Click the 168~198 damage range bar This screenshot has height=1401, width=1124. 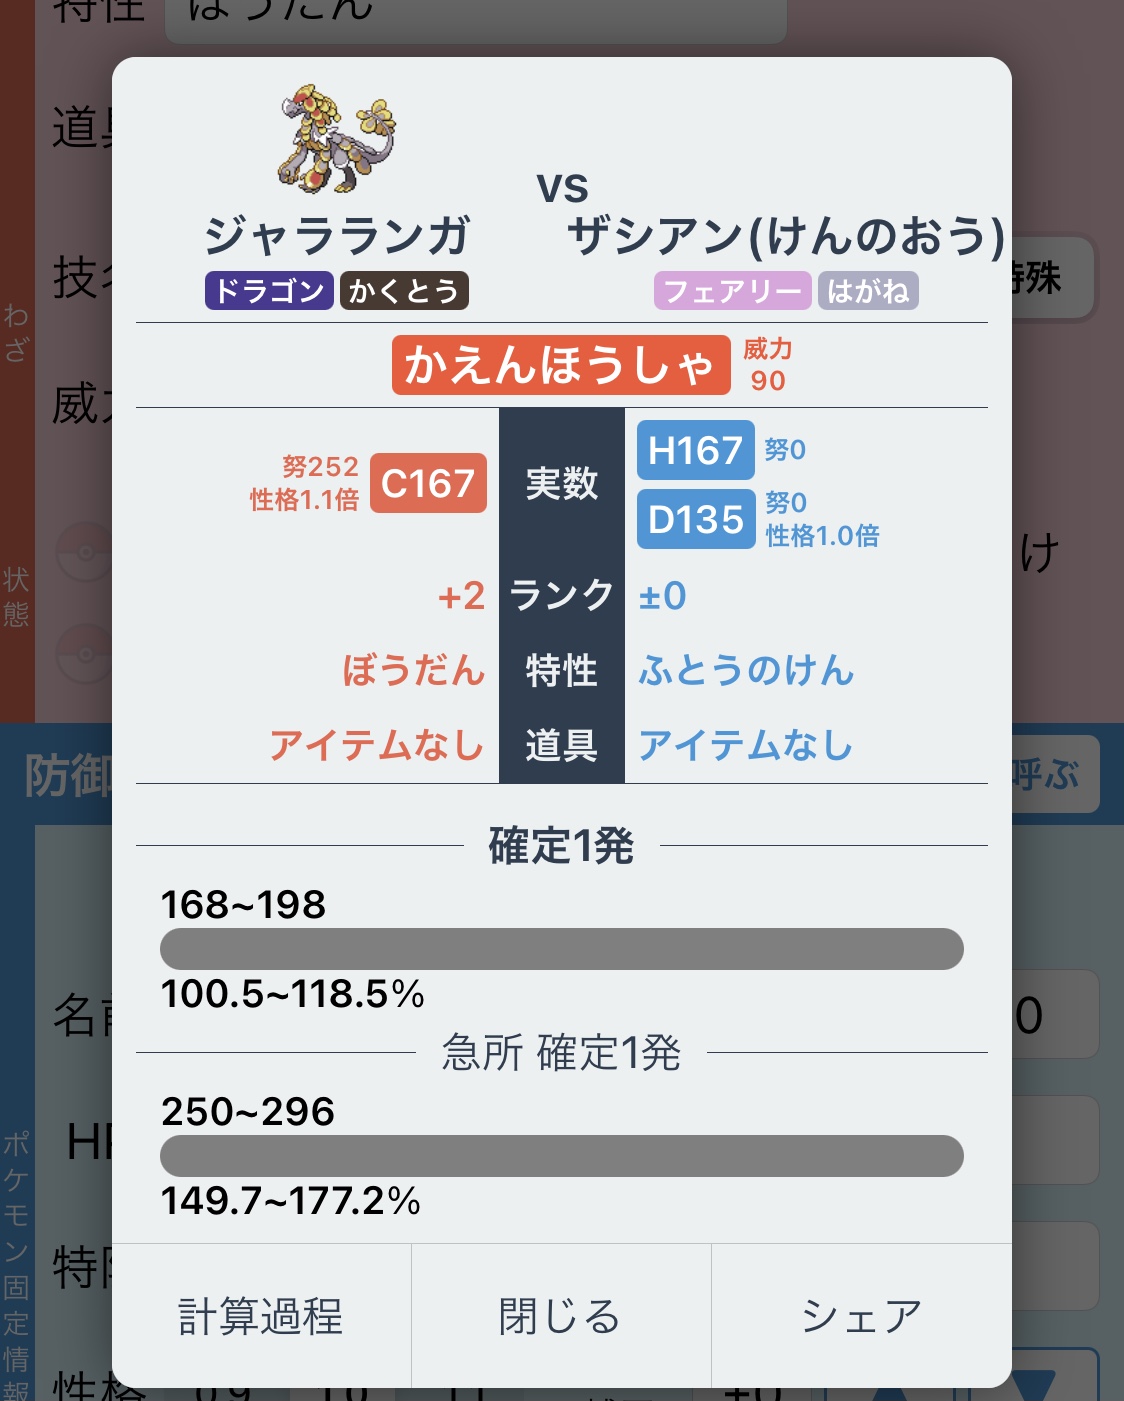click(561, 949)
